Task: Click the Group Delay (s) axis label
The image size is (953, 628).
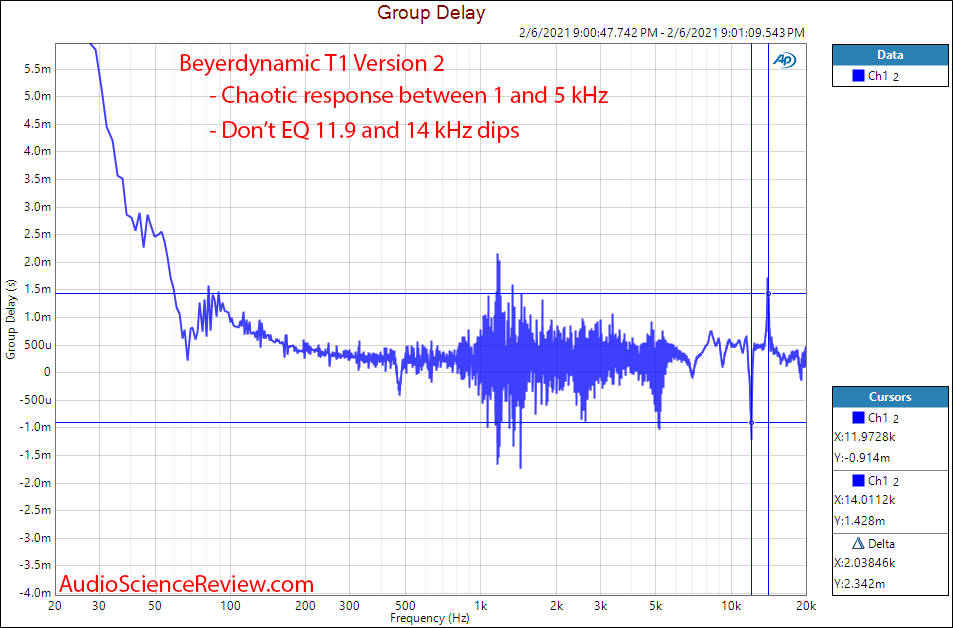Action: (x=11, y=320)
